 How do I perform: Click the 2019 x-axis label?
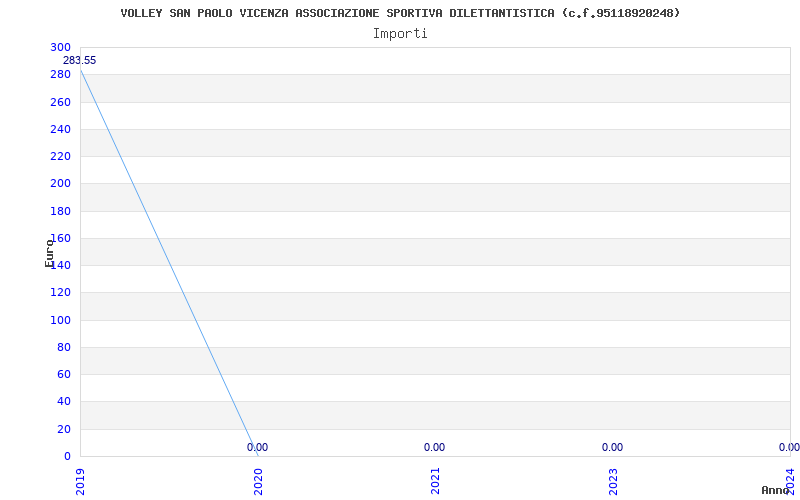pyautogui.click(x=80, y=482)
